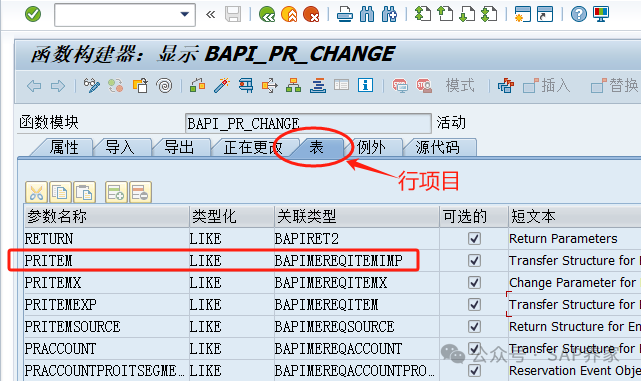Click the Where-Used List icon
The width and height of the screenshot is (641, 381).
[x=269, y=85]
